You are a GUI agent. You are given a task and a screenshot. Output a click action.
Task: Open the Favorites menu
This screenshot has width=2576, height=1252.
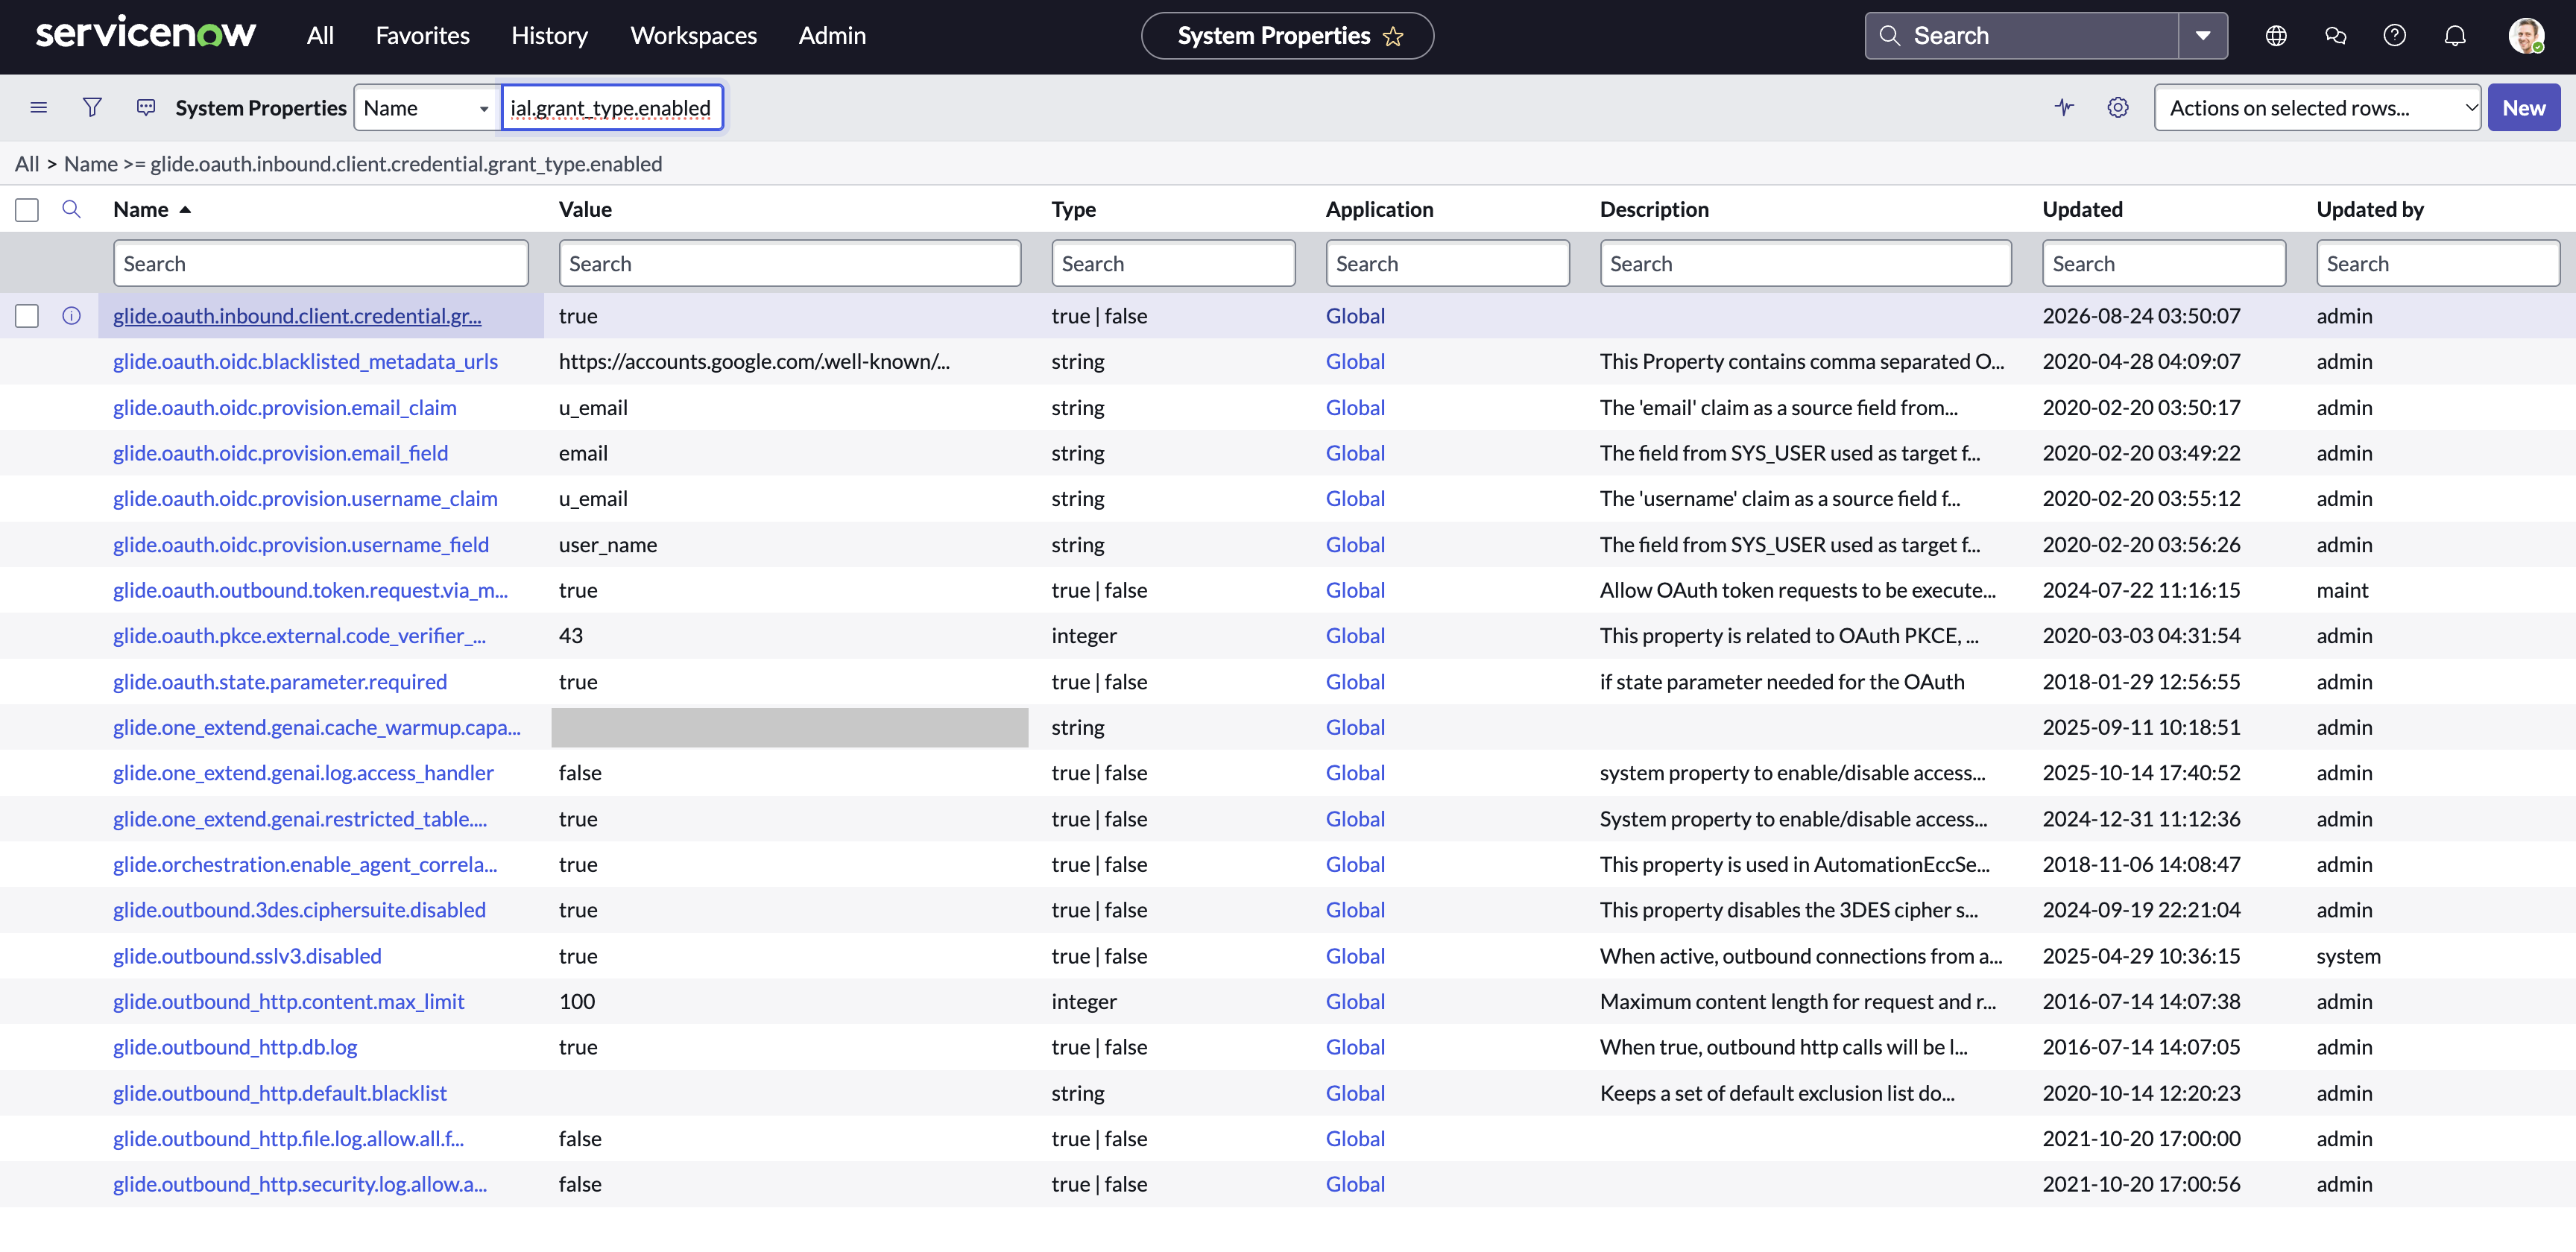[422, 36]
